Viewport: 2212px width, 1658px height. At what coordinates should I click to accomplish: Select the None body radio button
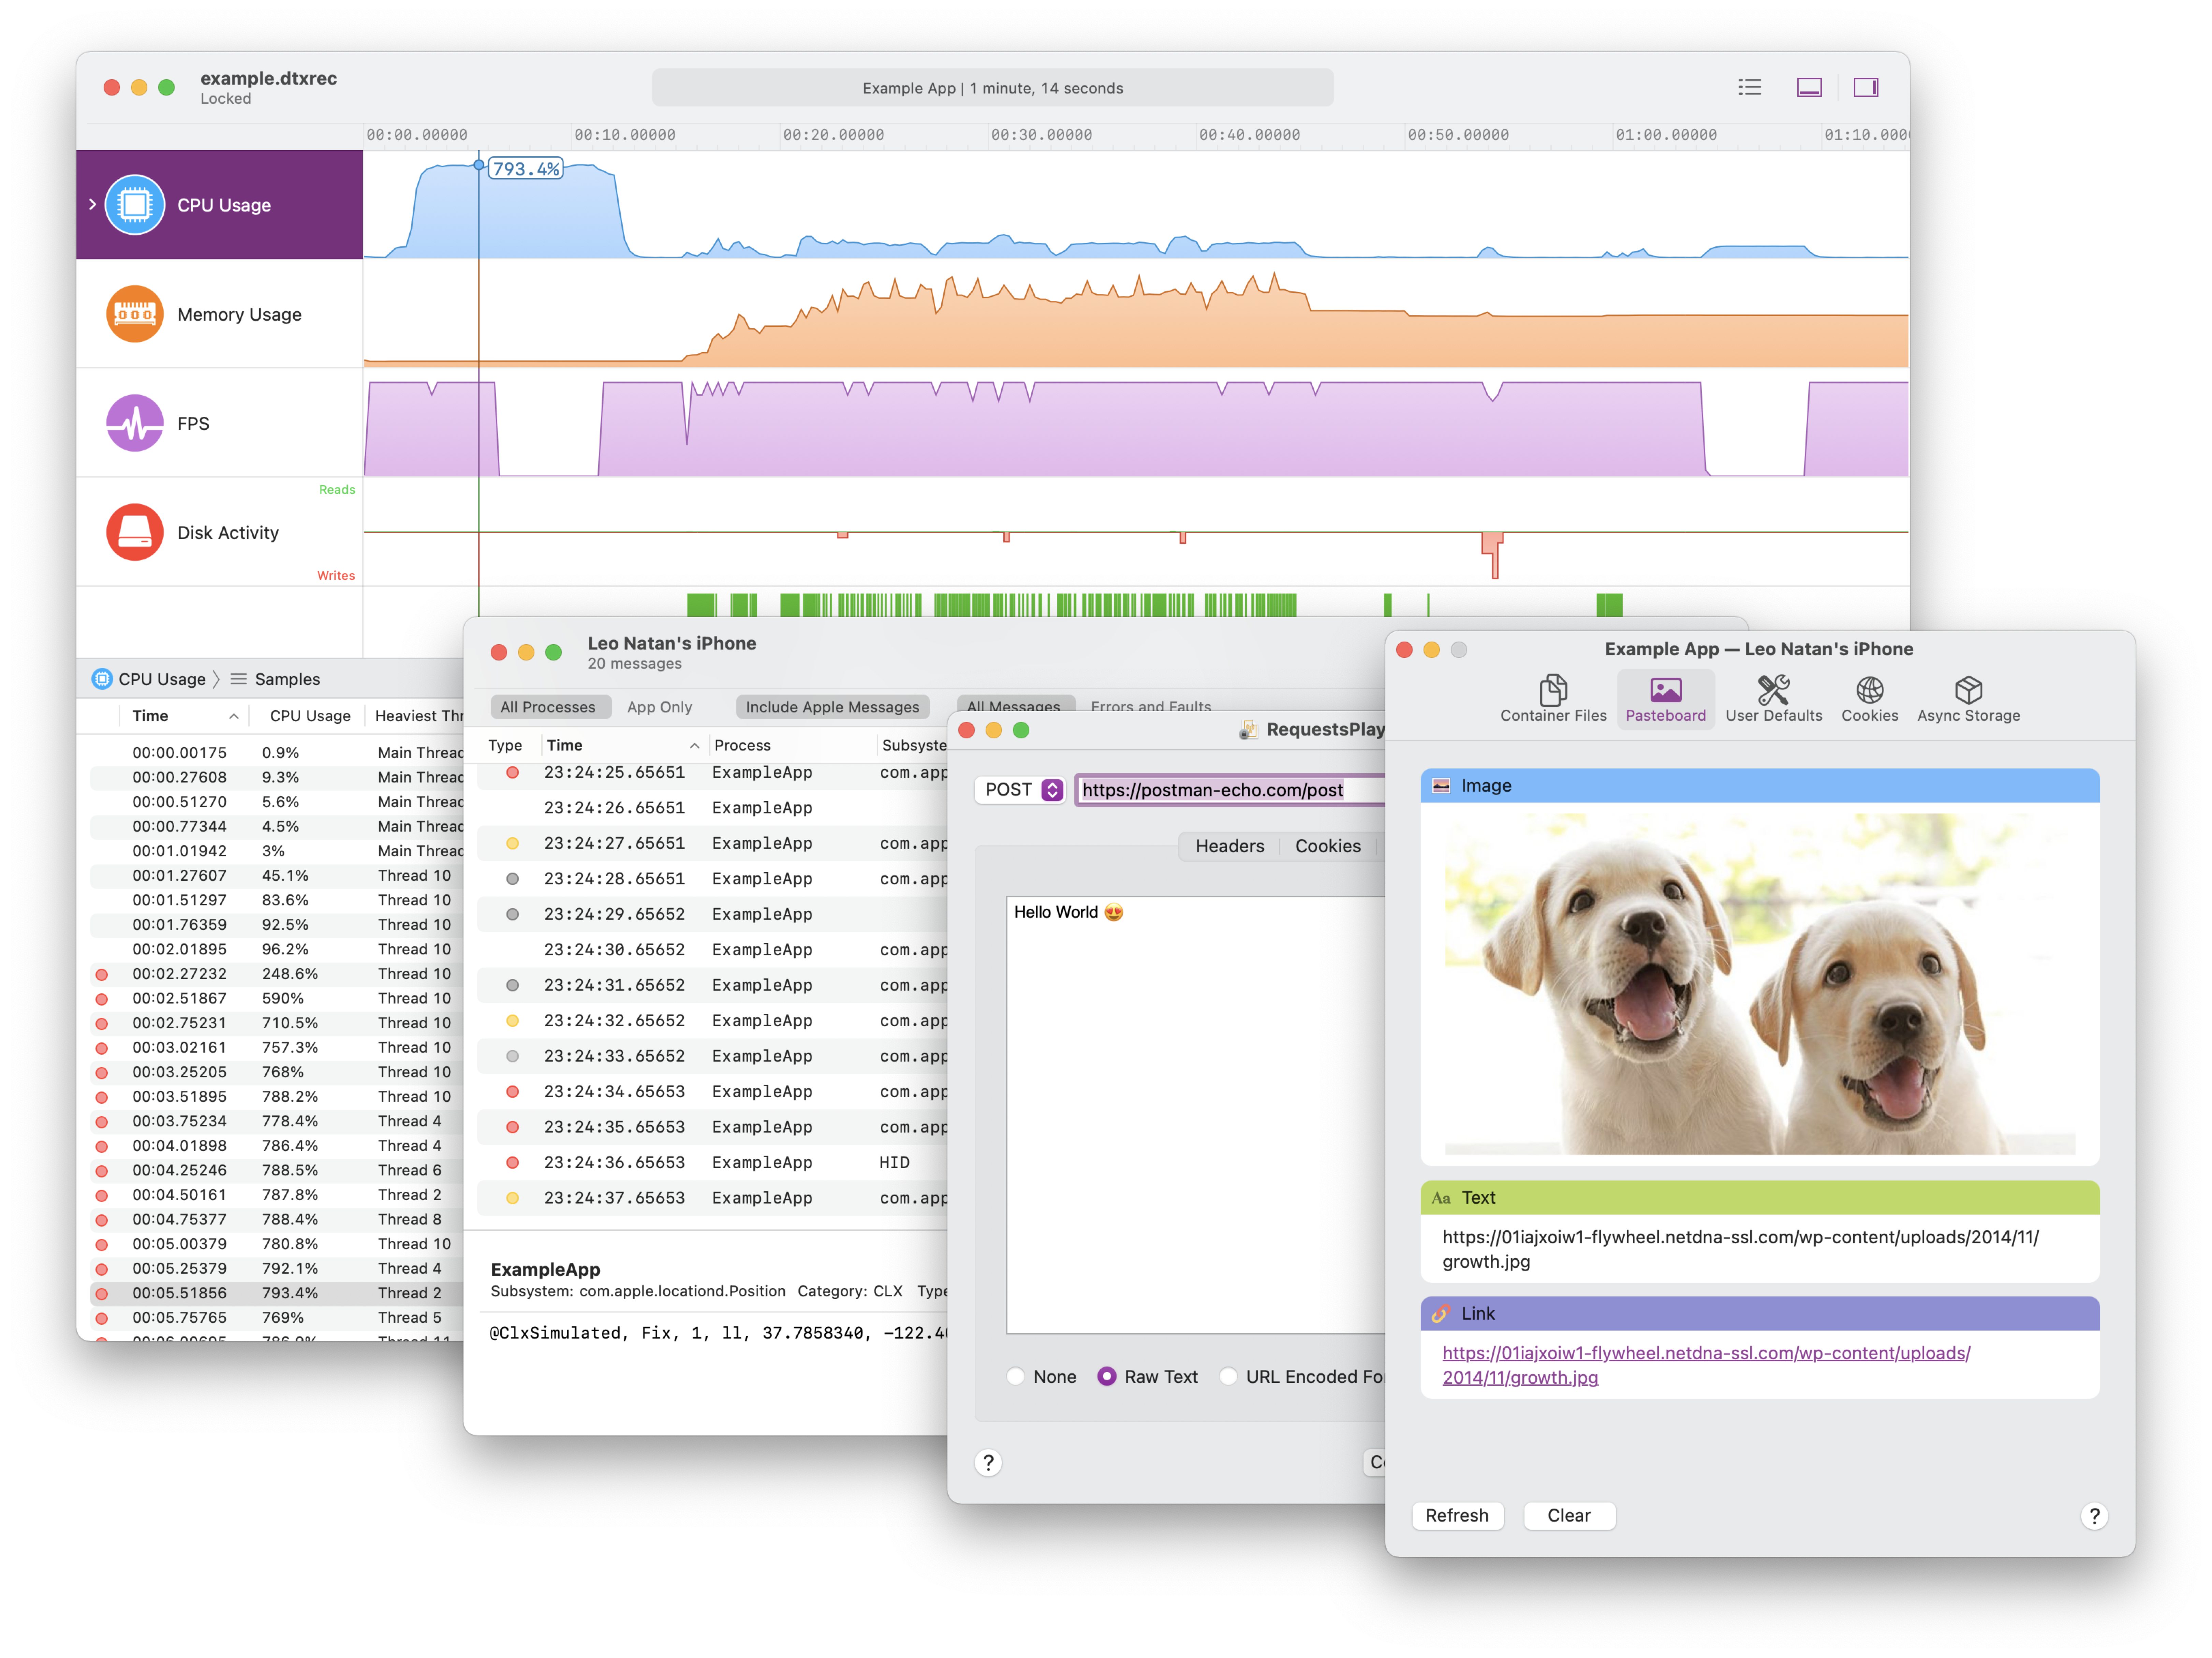click(1016, 1376)
